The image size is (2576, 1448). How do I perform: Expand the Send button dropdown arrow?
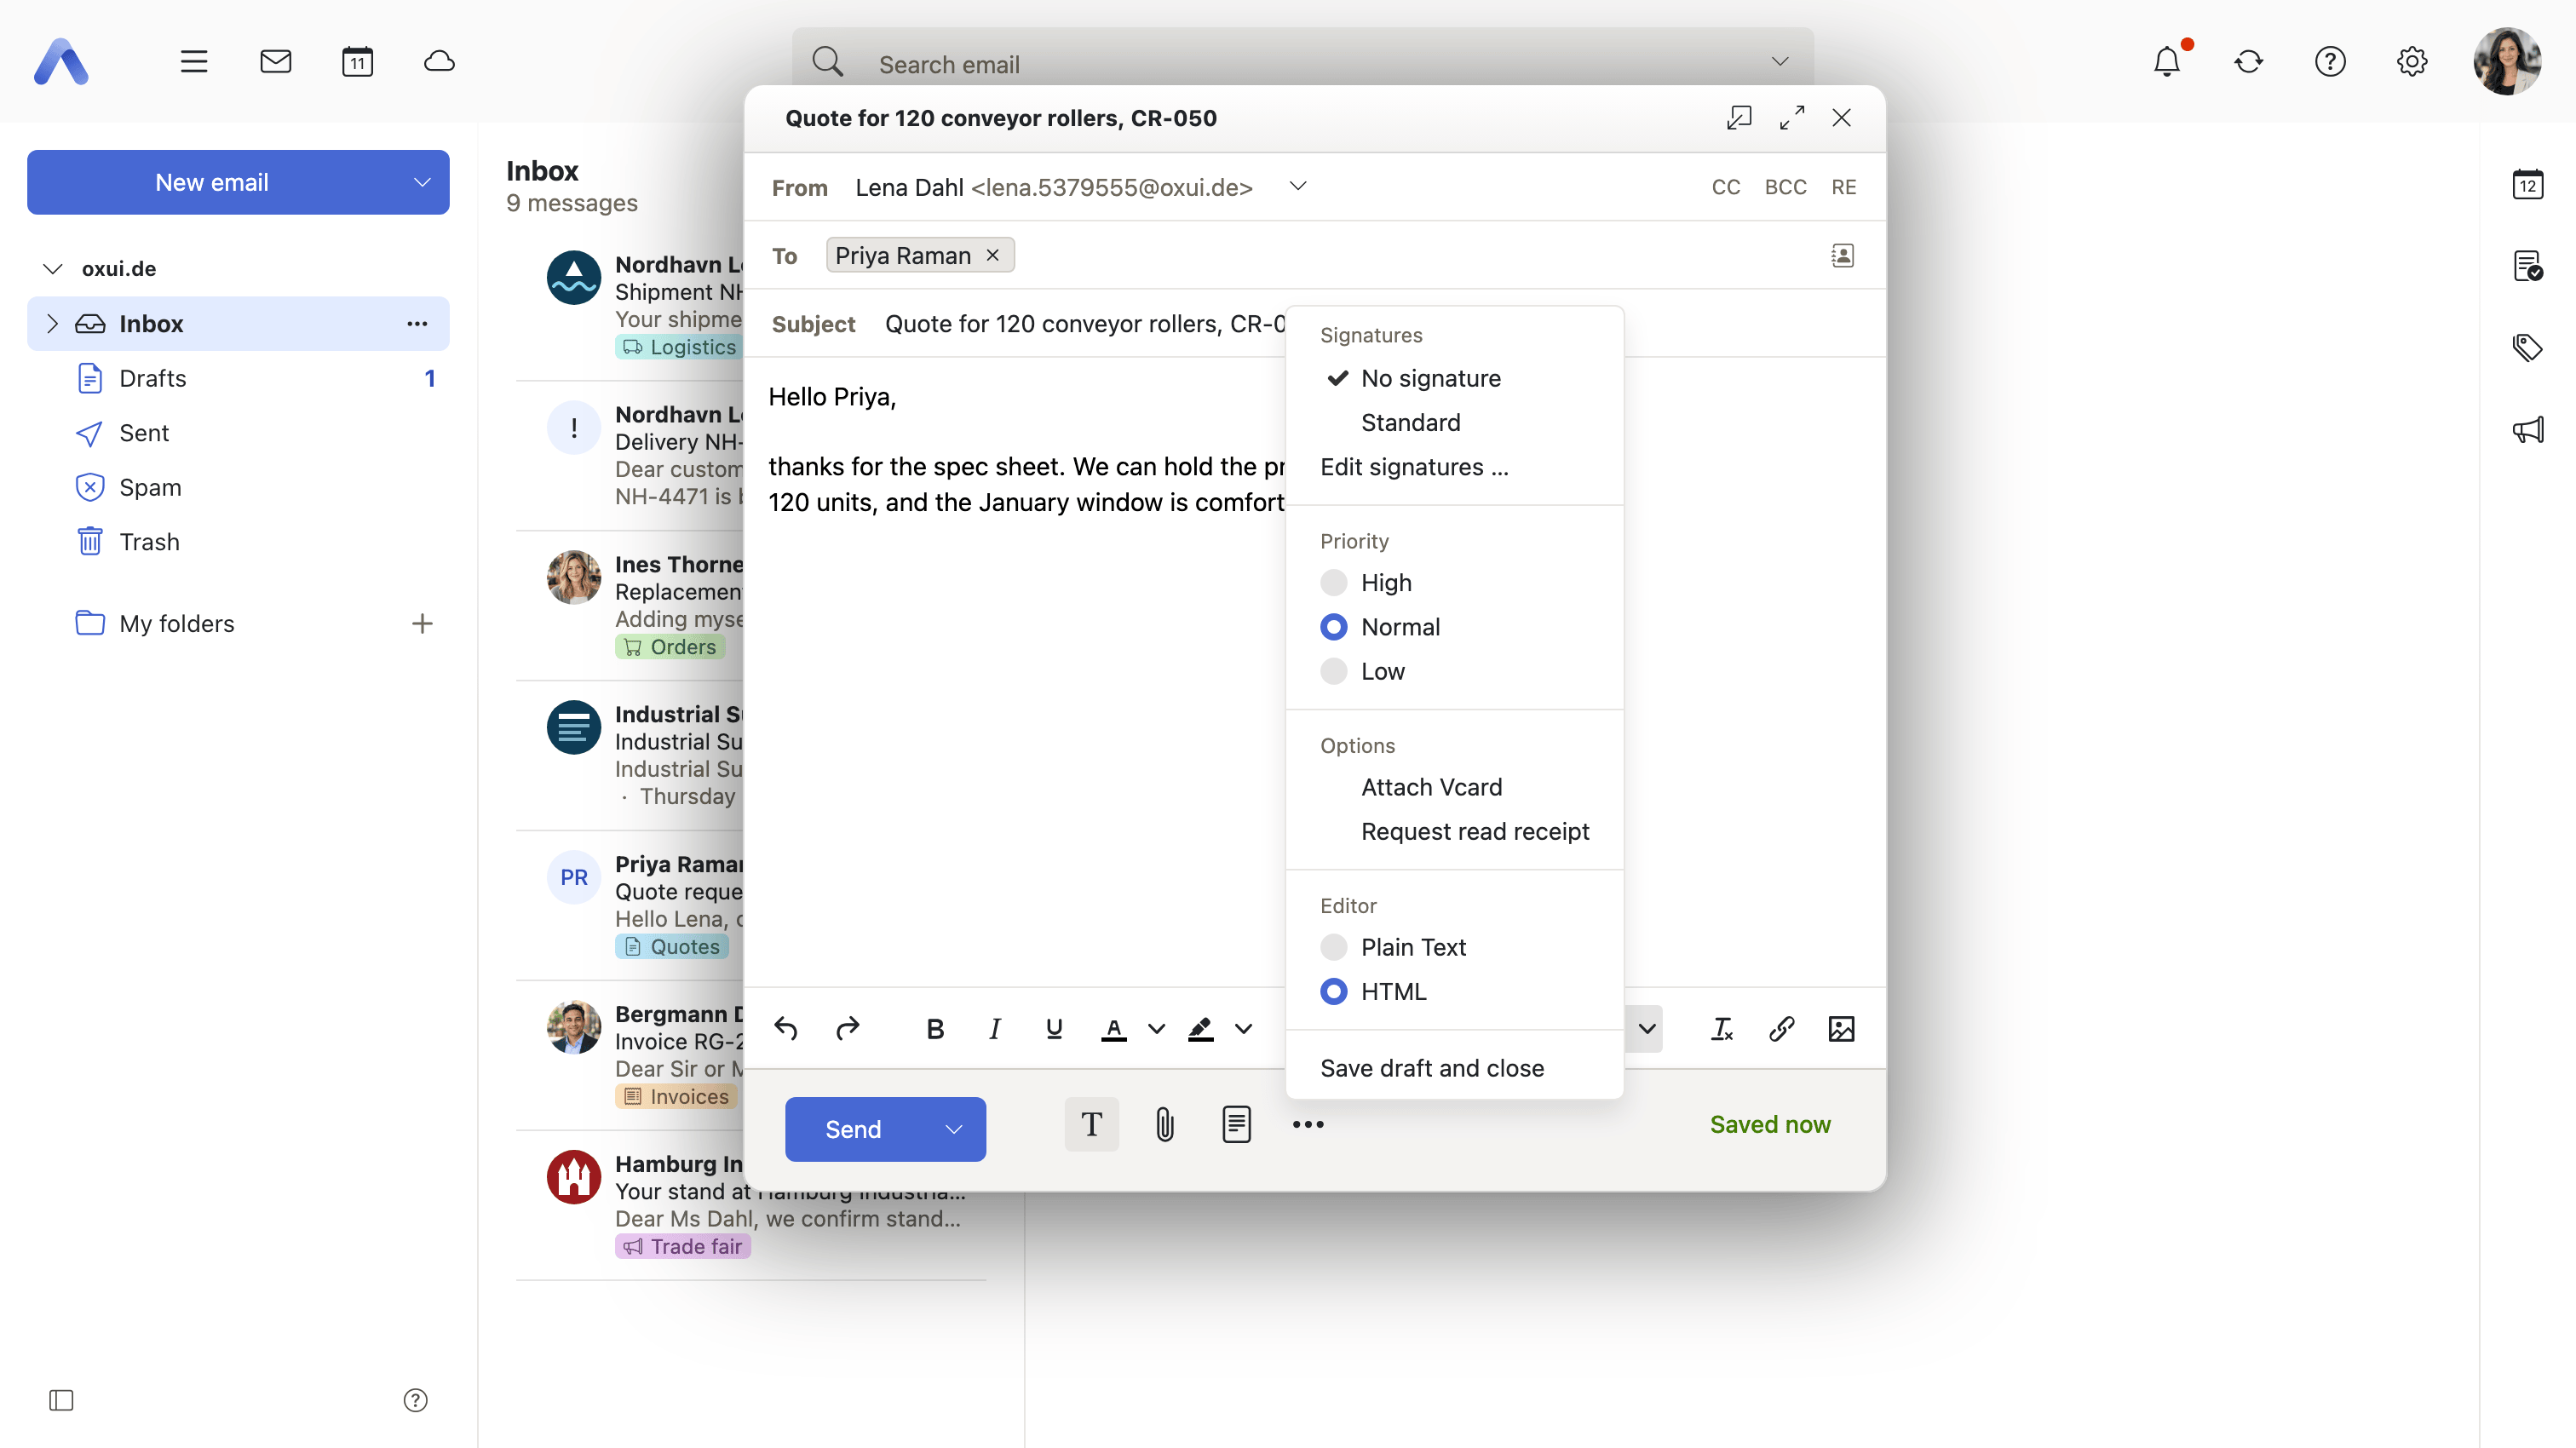coord(953,1130)
